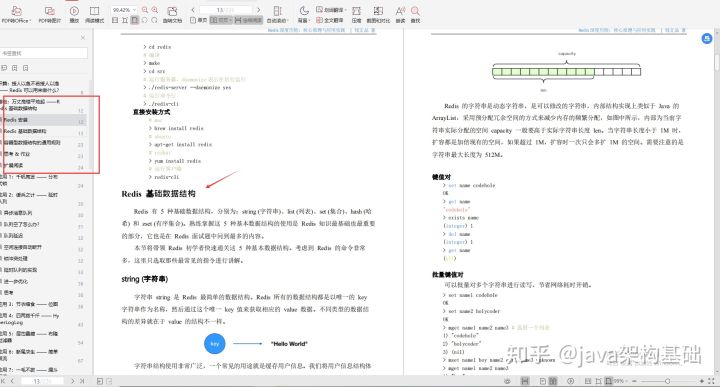720x387 pixels.
Task: Select the highlighted fit page icon in toolbar
Action: 135,20
